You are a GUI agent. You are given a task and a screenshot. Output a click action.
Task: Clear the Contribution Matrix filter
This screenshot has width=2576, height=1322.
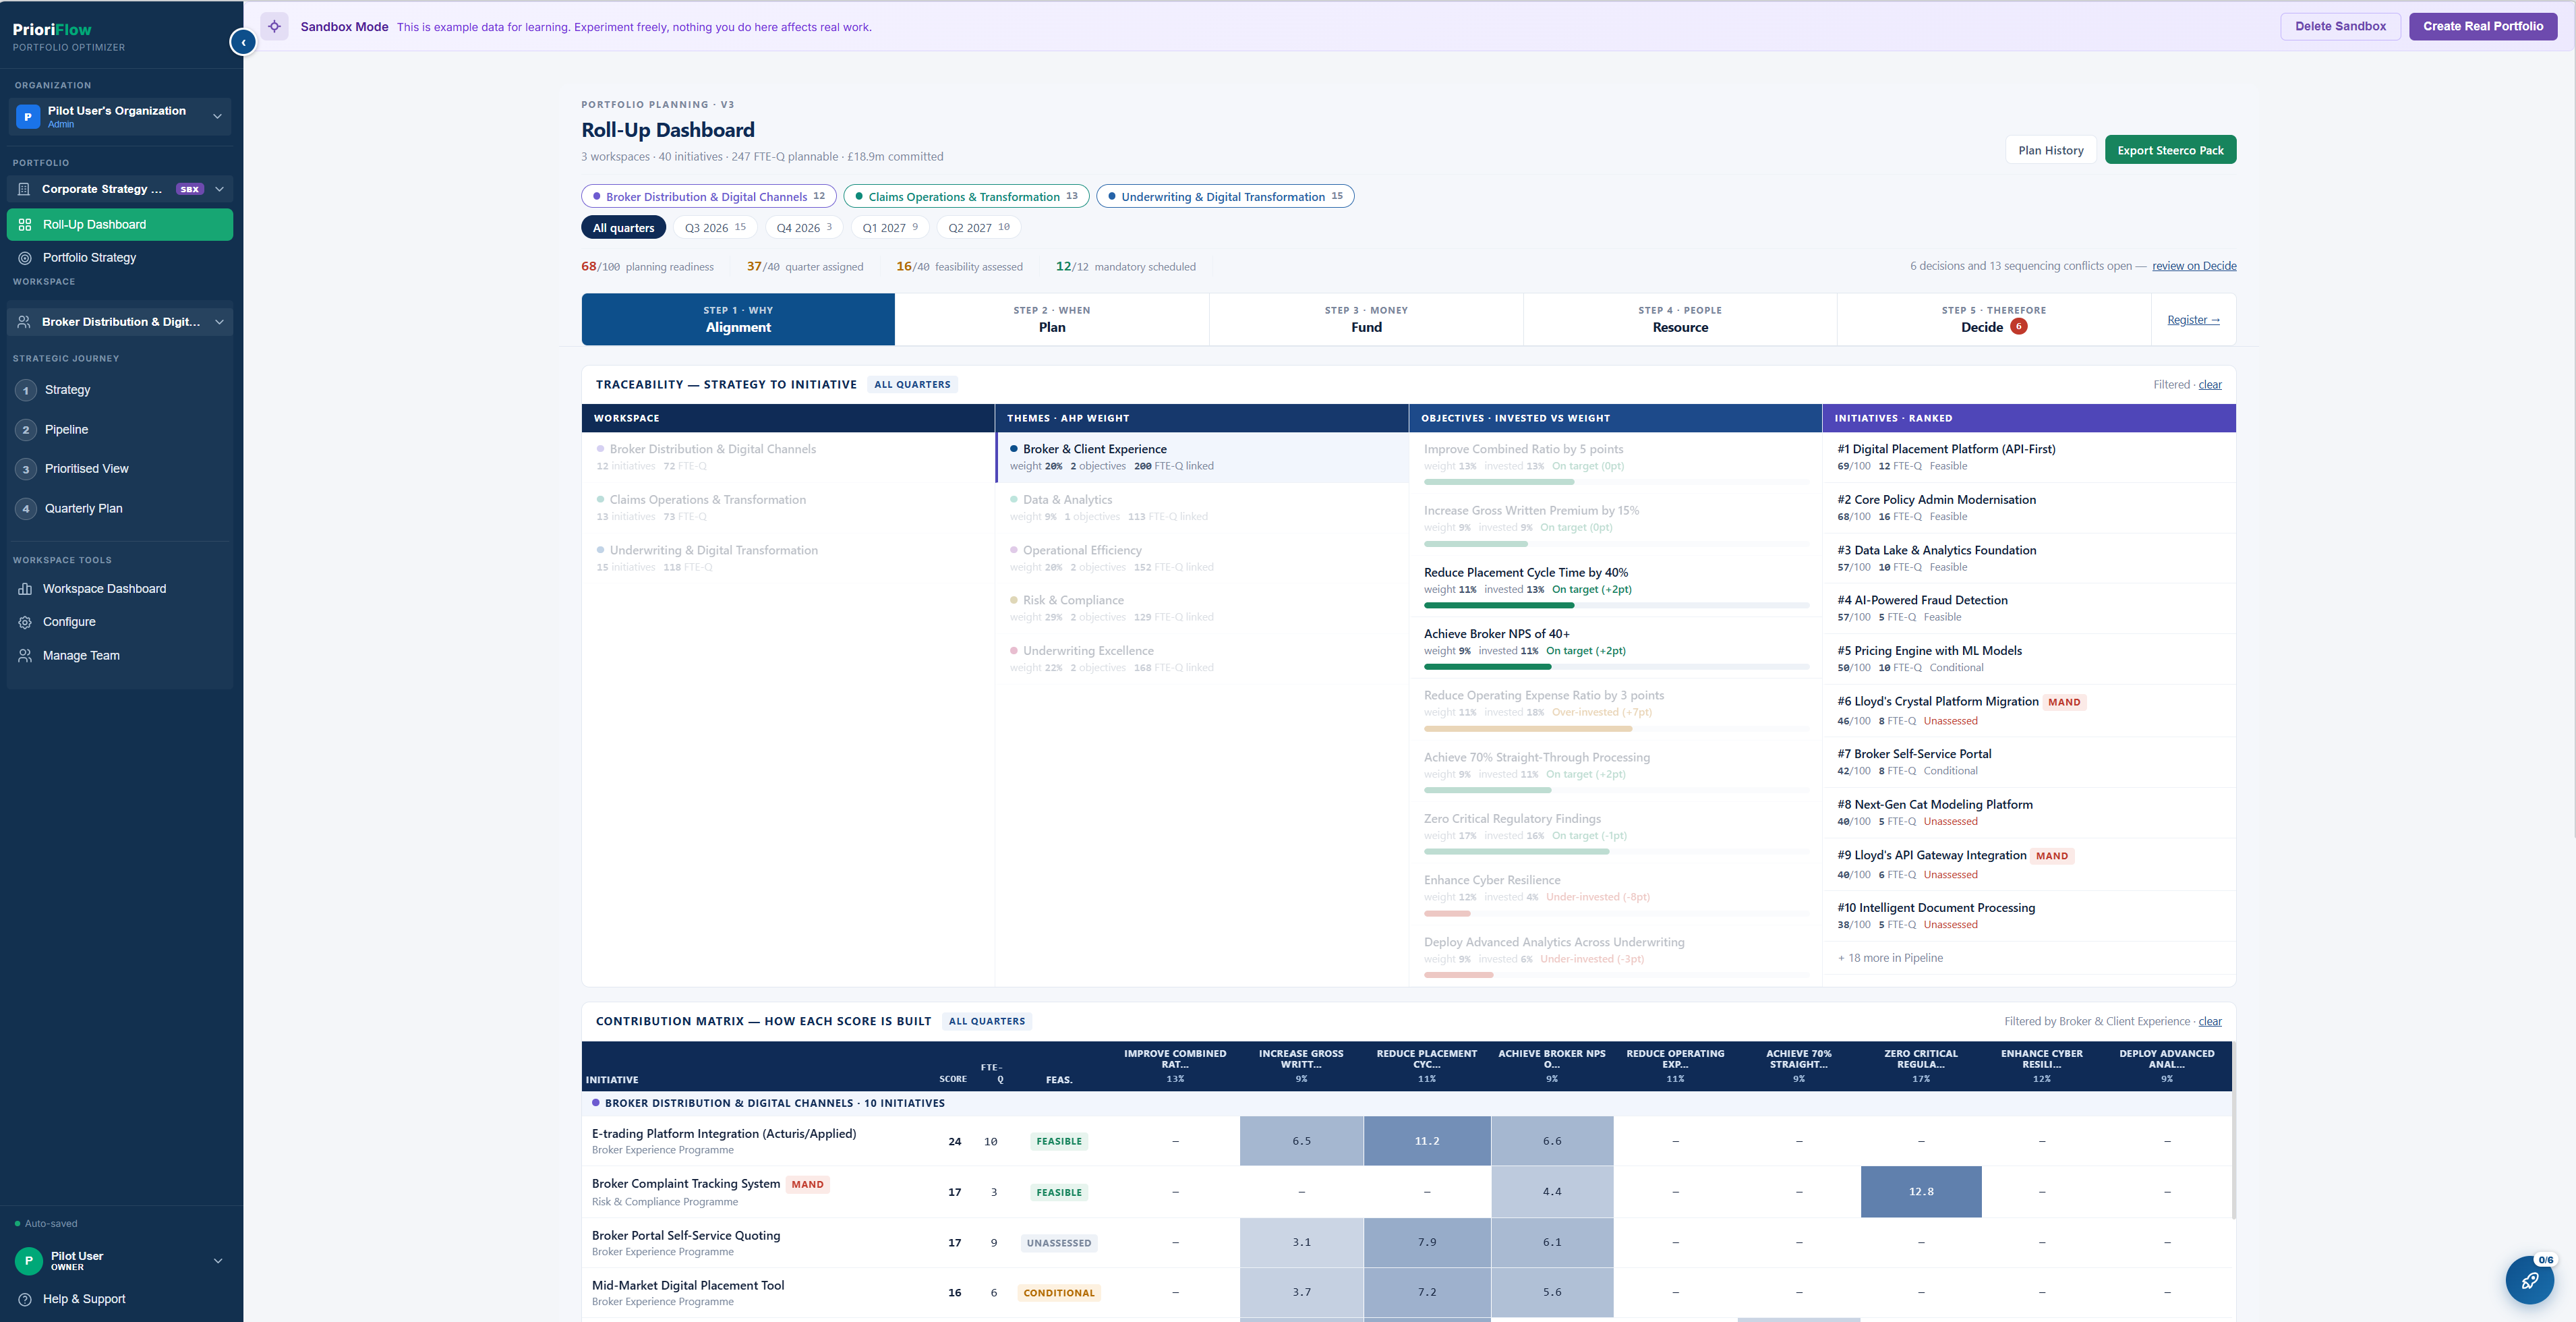(x=2210, y=1022)
